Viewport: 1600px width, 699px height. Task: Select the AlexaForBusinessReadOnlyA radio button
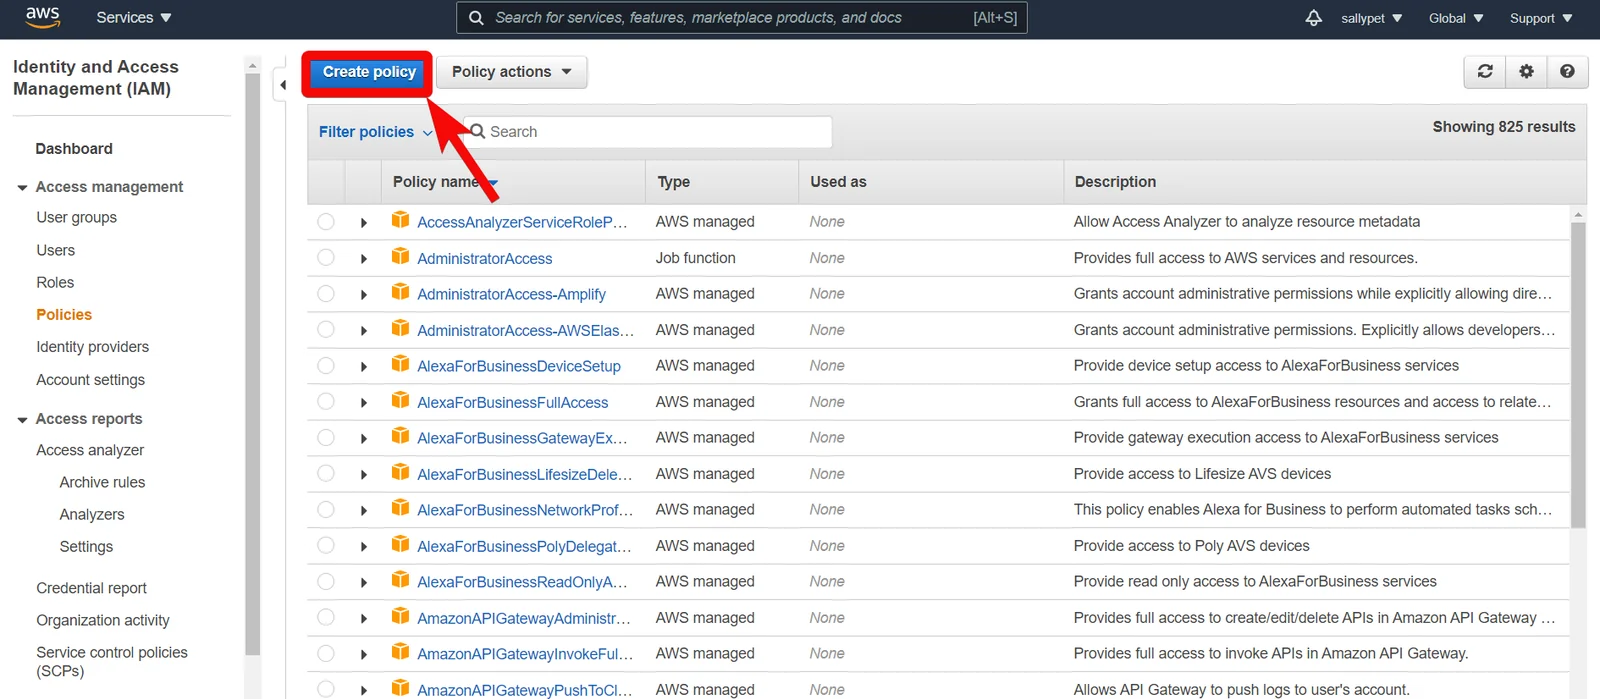coord(326,581)
